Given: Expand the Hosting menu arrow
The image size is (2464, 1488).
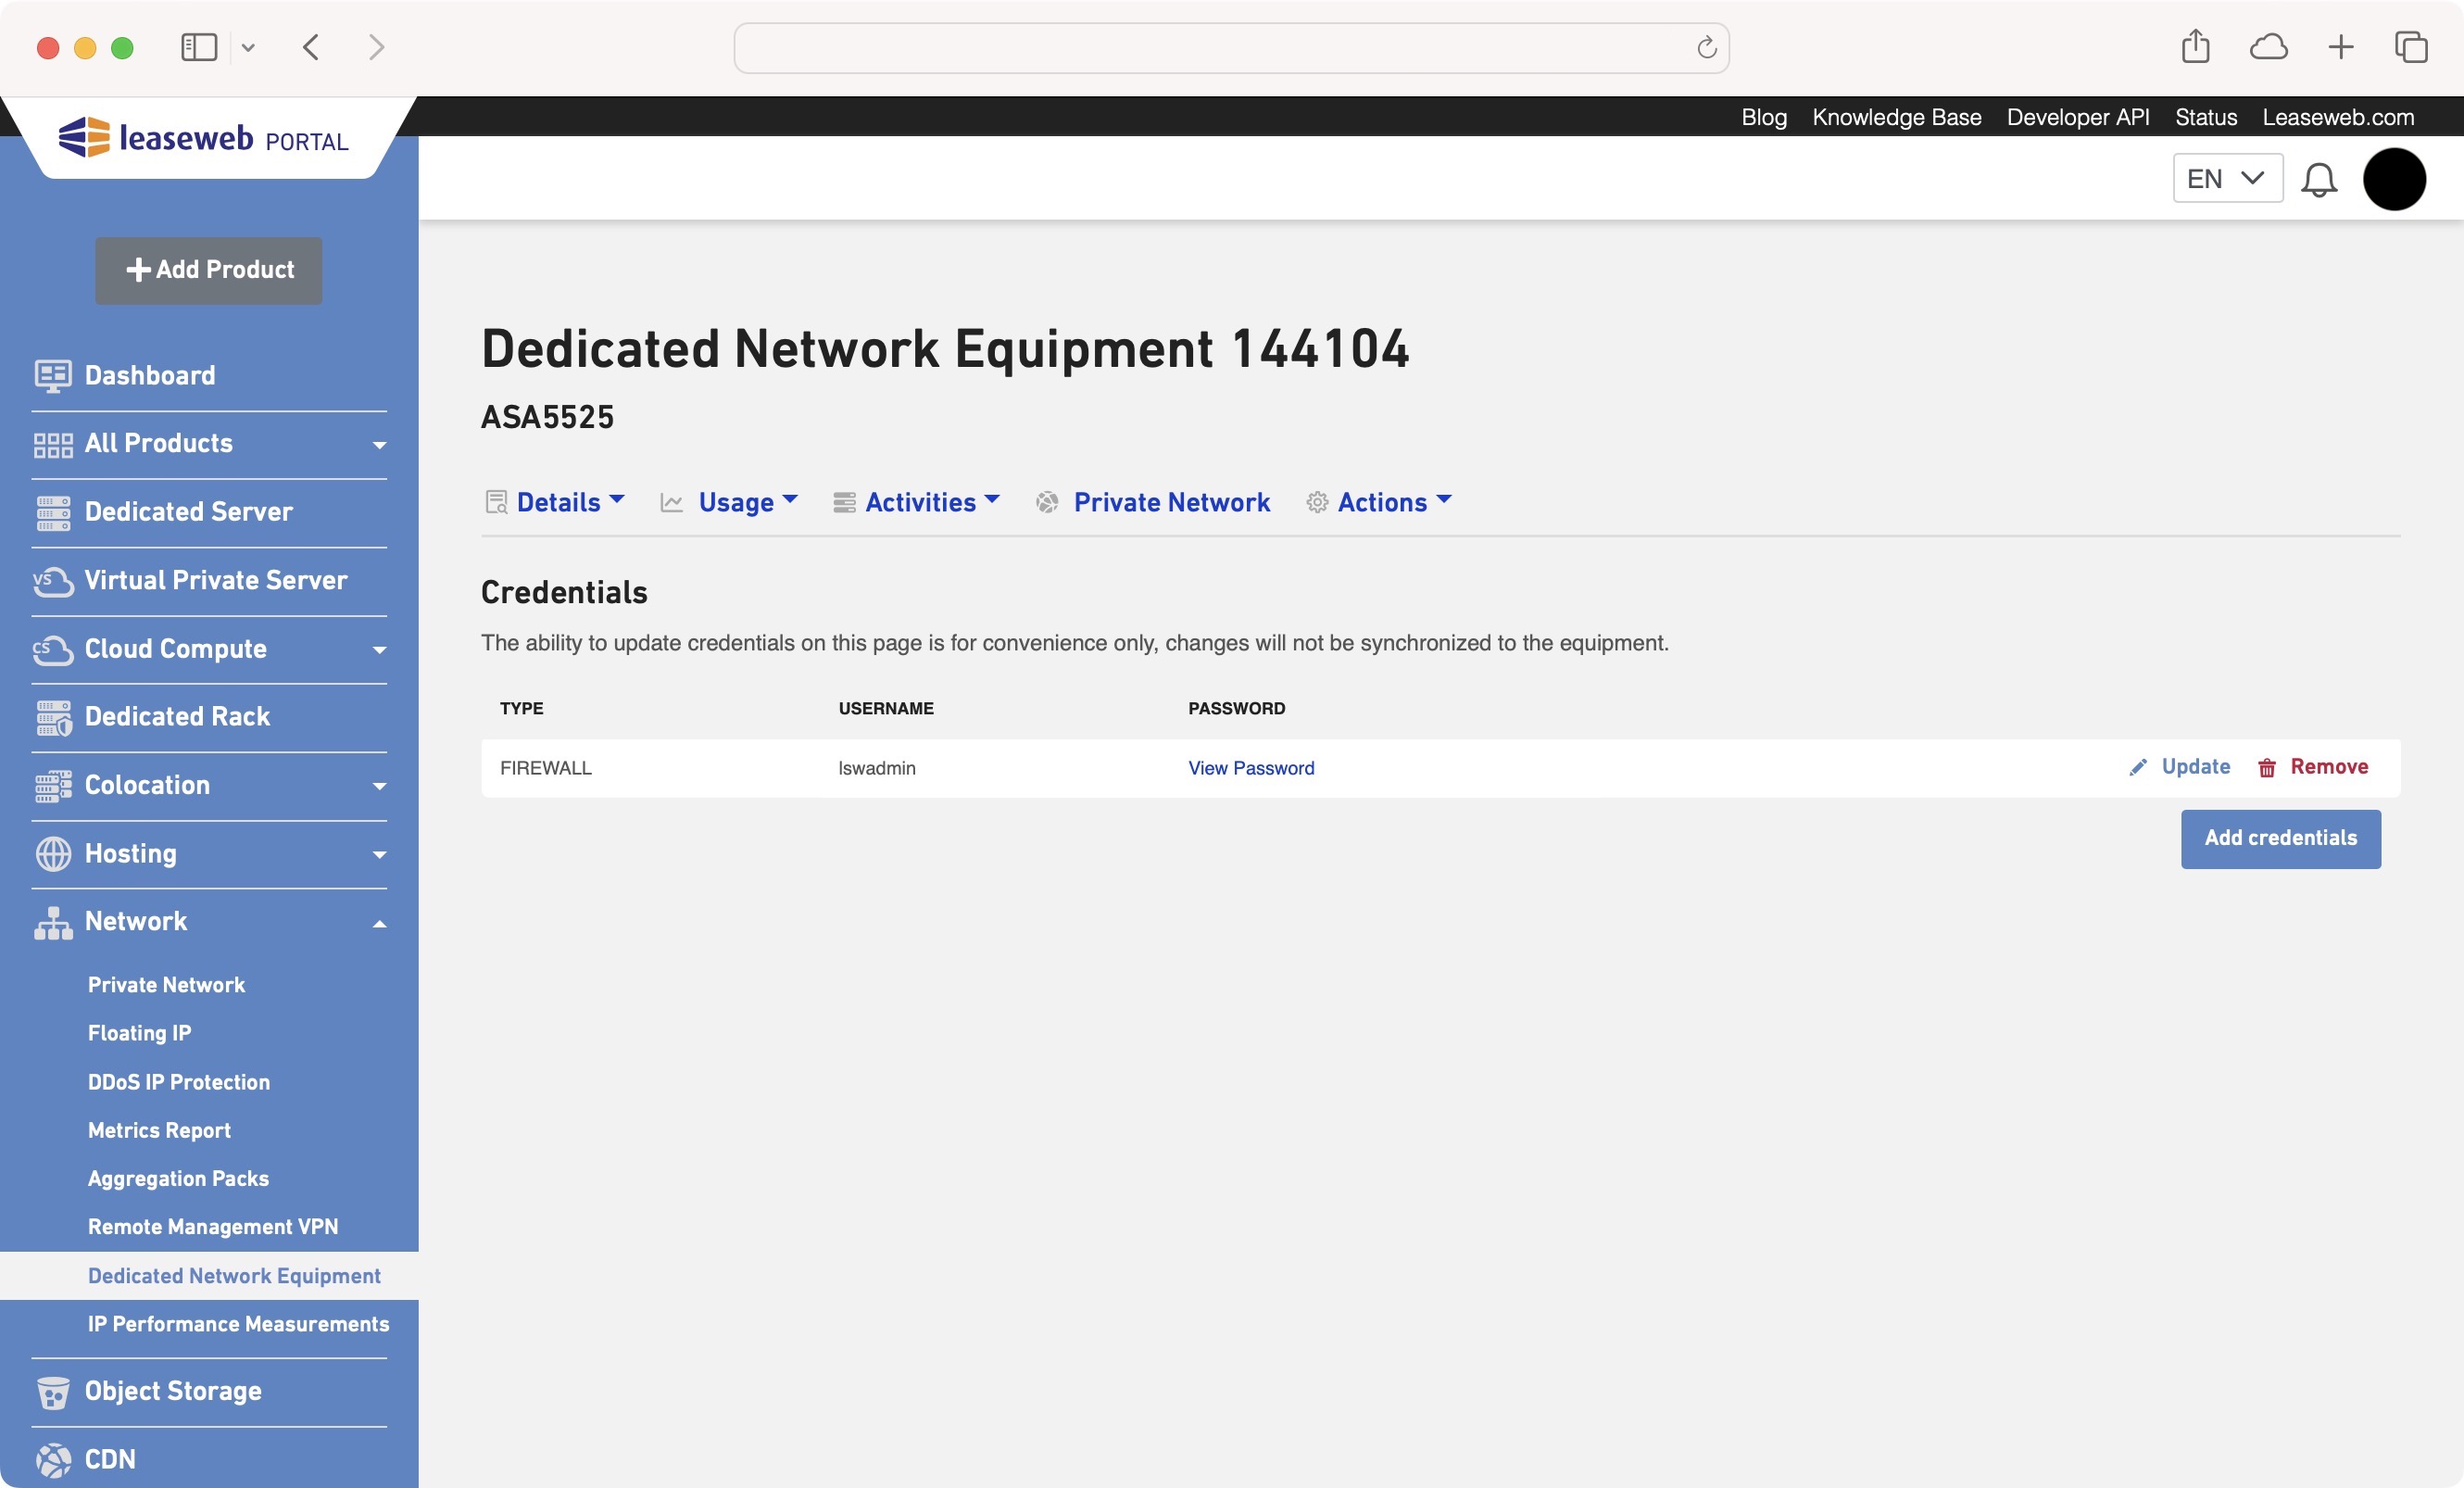Looking at the screenshot, I should pyautogui.click(x=379, y=855).
